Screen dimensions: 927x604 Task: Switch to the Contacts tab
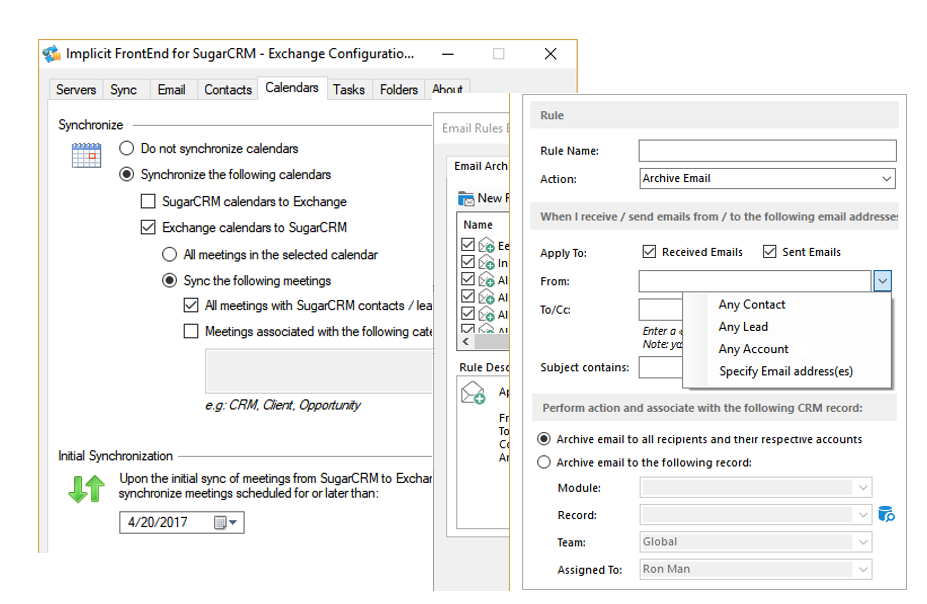[x=228, y=89]
